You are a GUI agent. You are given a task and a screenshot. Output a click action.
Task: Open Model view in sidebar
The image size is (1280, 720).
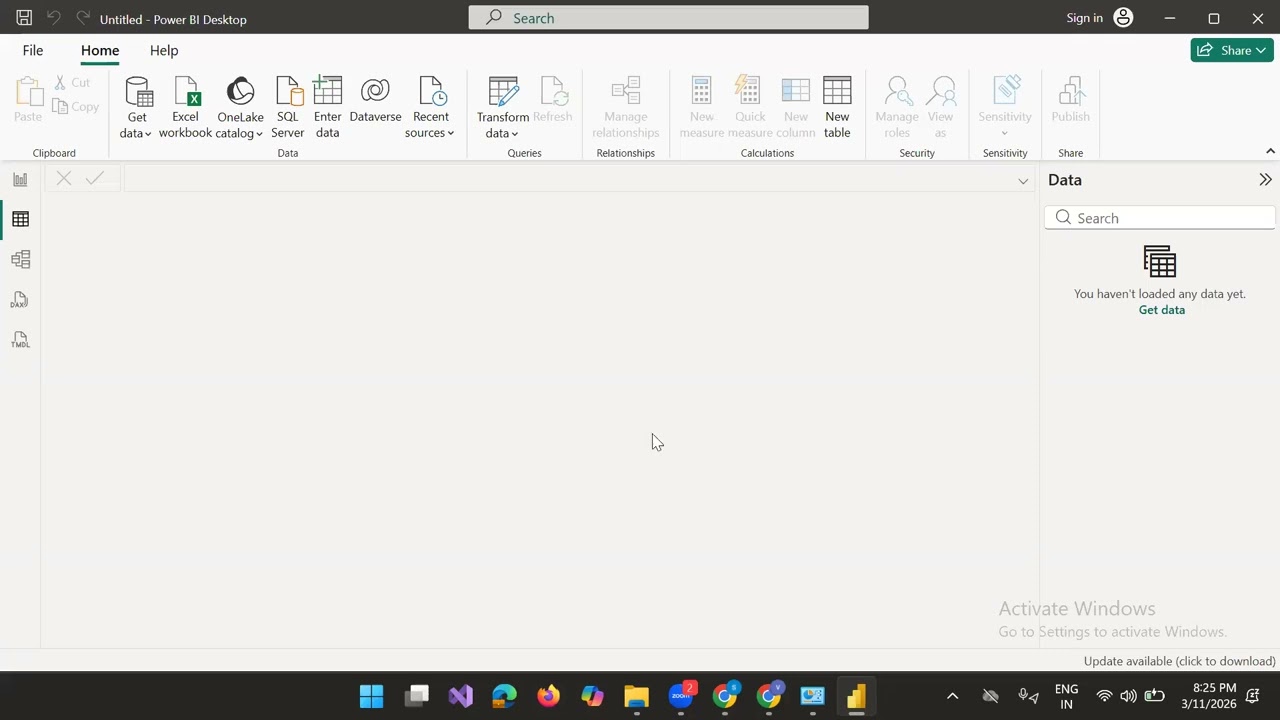coord(20,260)
